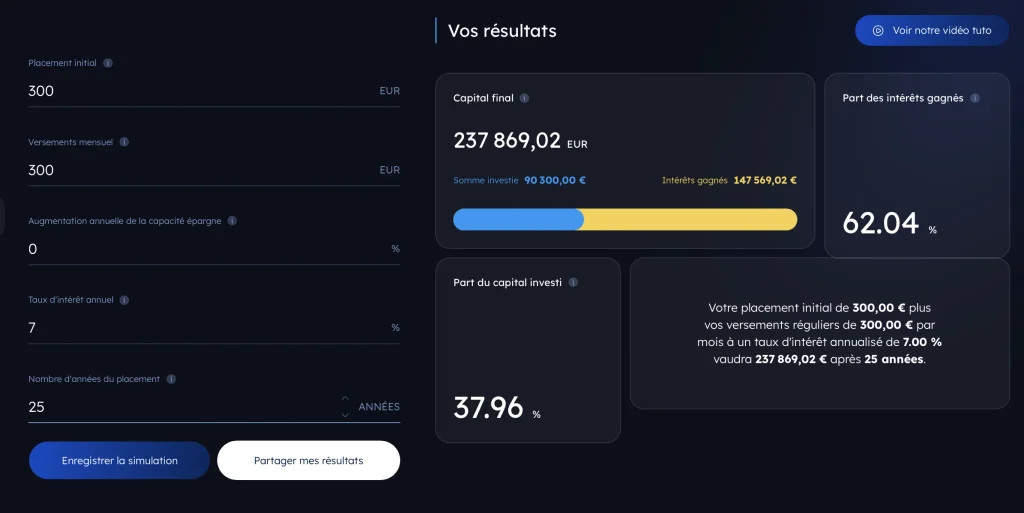Click info icon next to Versements mensuel
This screenshot has height=513, width=1024.
click(124, 142)
